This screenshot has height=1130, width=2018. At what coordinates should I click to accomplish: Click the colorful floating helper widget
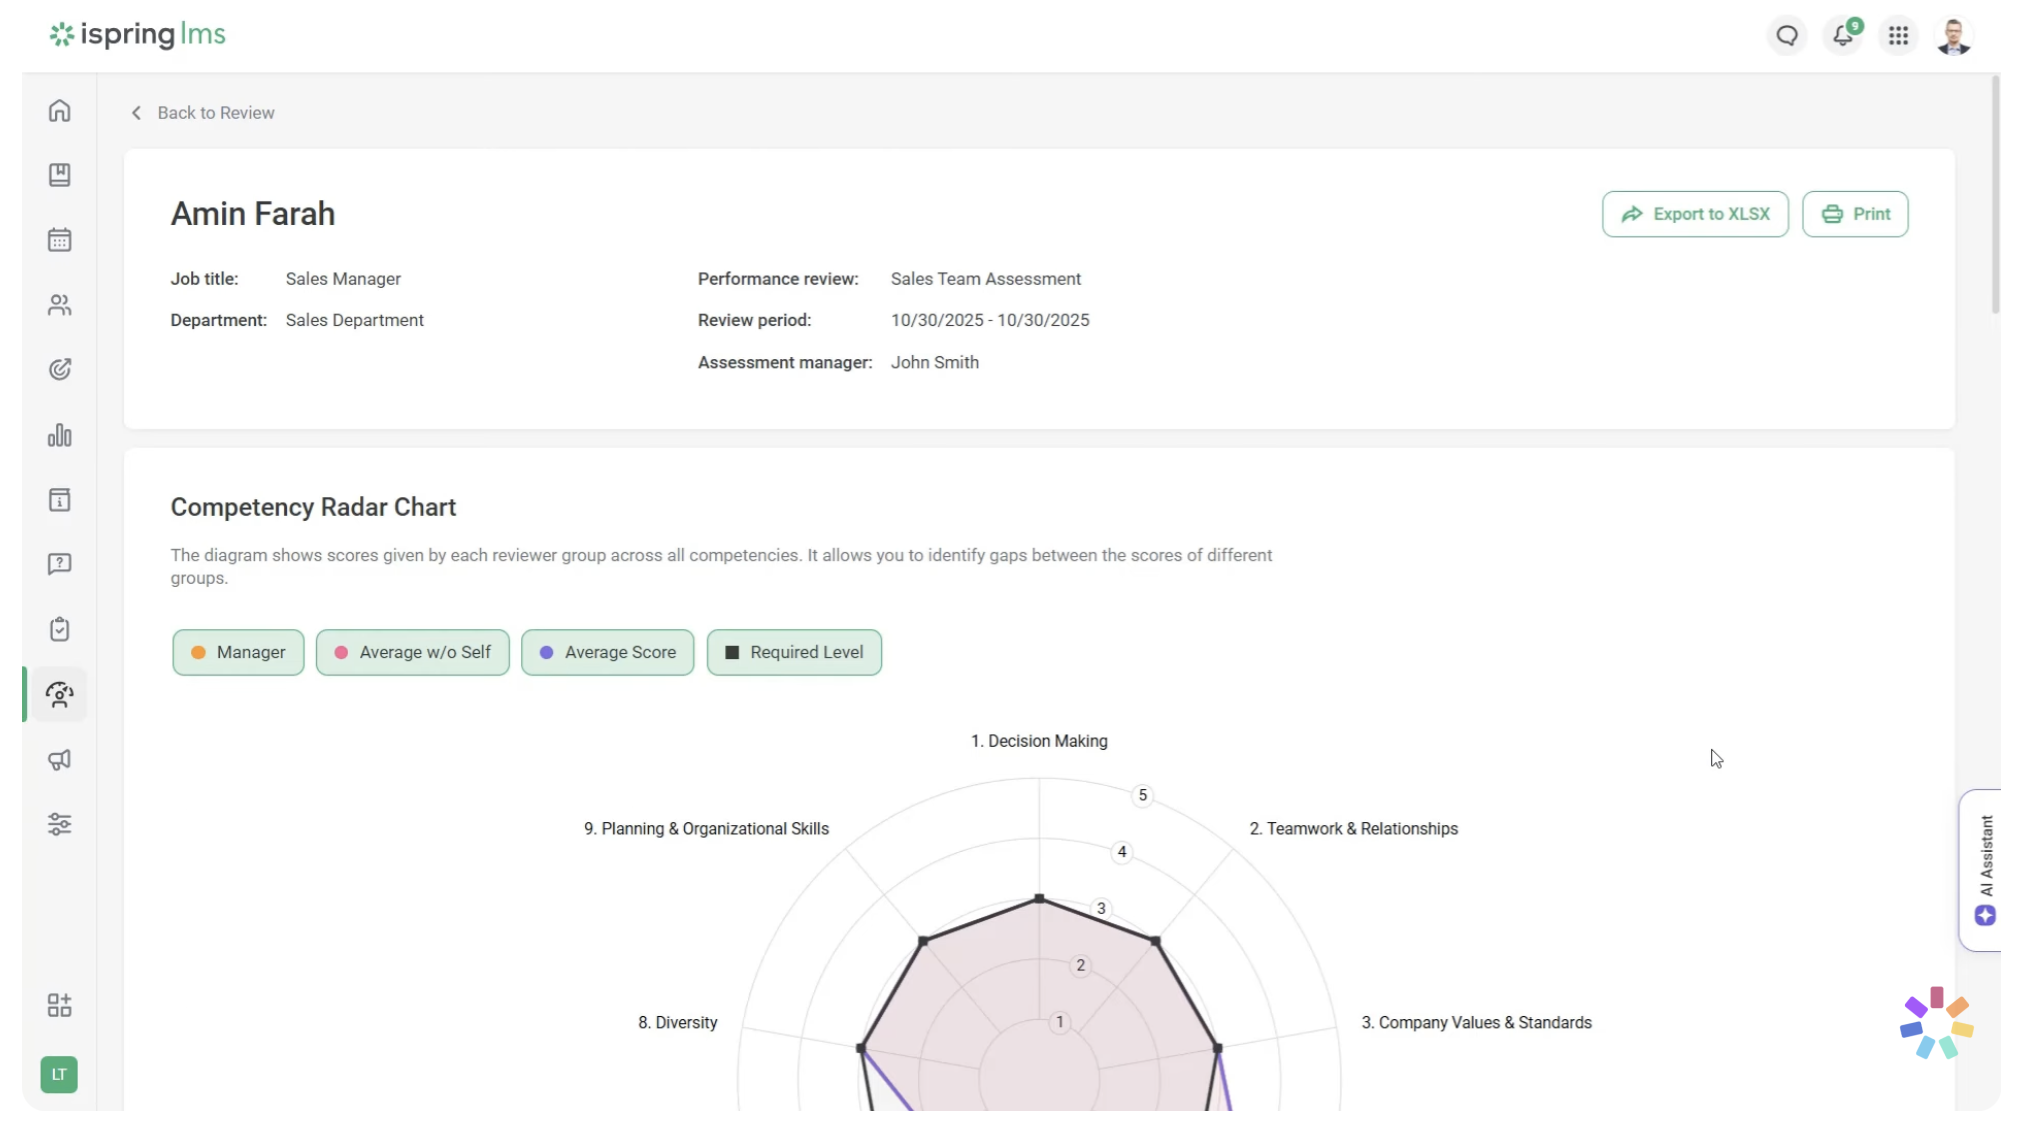1936,1024
